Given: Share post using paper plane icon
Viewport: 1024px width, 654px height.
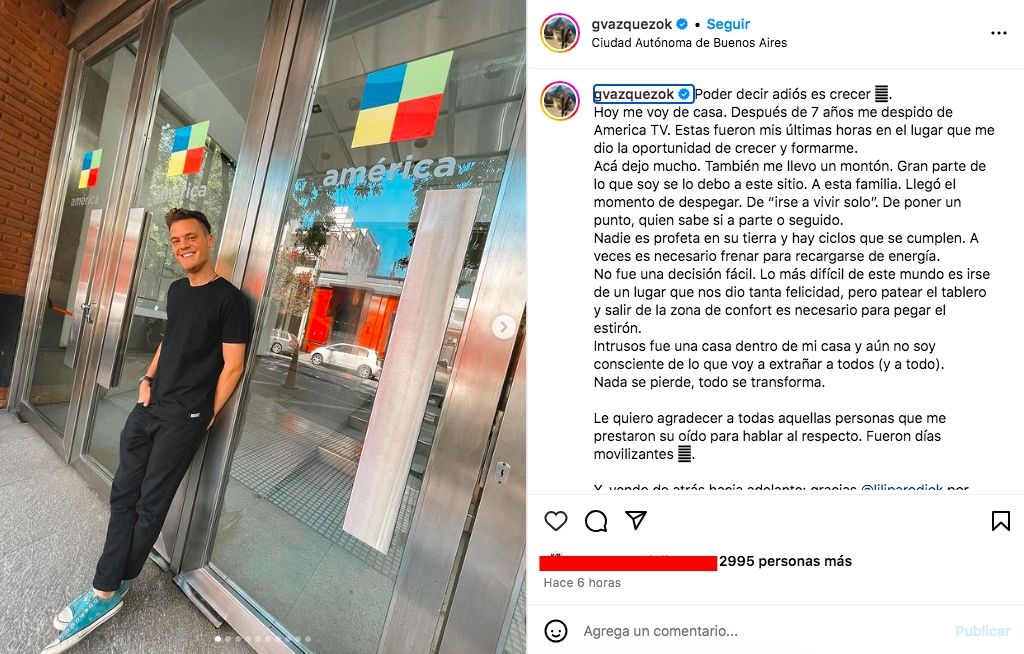Looking at the screenshot, I should (635, 520).
